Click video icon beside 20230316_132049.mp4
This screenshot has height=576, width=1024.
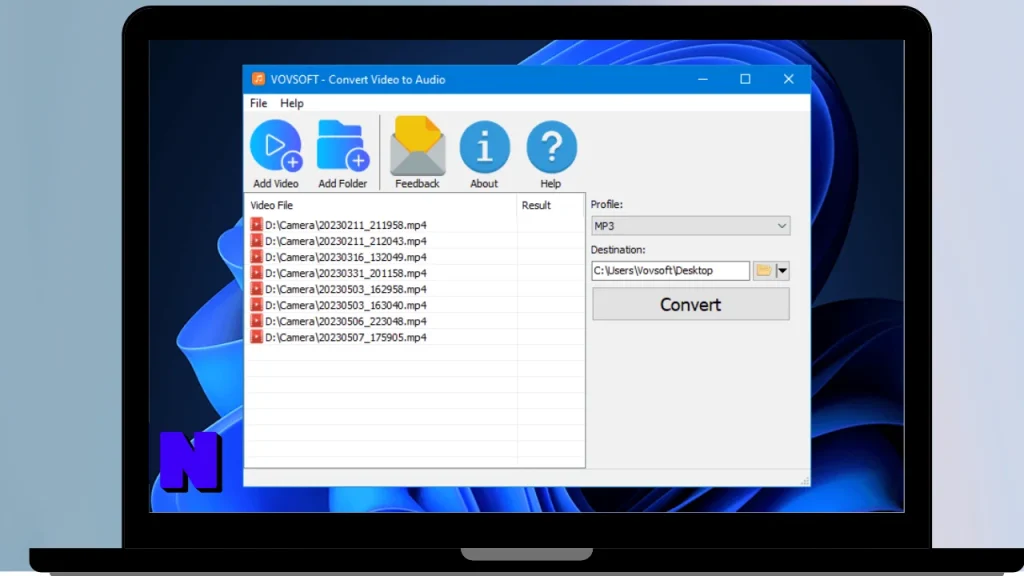[256, 257]
